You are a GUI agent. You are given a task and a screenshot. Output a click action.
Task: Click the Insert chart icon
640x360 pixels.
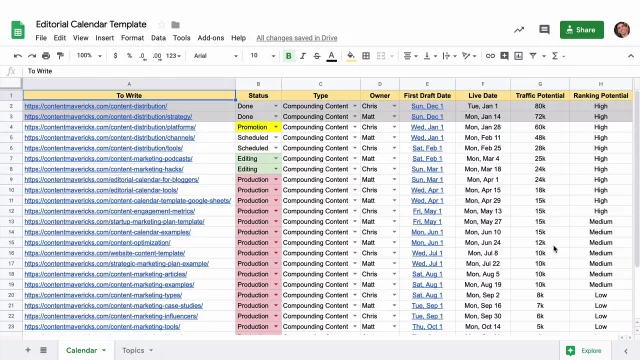(518, 56)
